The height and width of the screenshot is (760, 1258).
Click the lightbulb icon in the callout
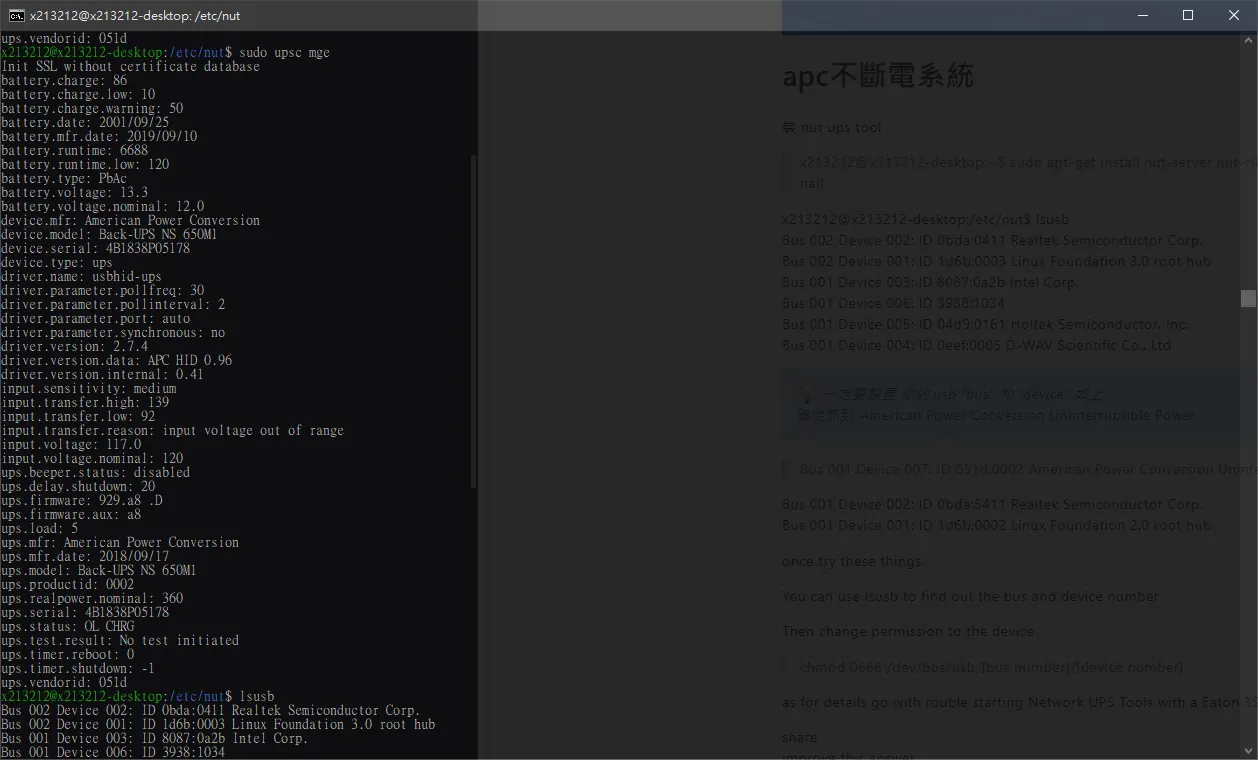coord(808,395)
